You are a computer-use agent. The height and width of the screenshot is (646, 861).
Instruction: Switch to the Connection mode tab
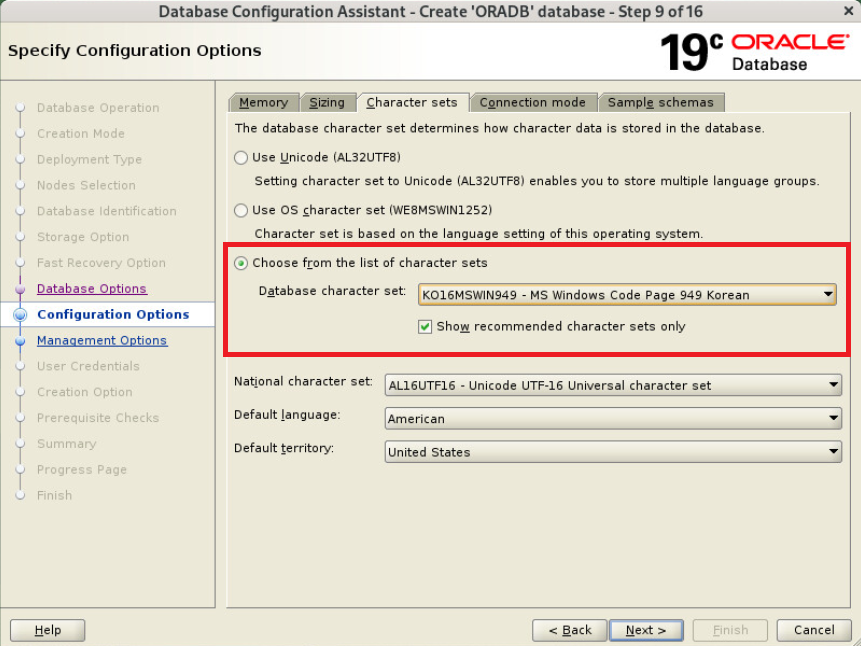533,103
